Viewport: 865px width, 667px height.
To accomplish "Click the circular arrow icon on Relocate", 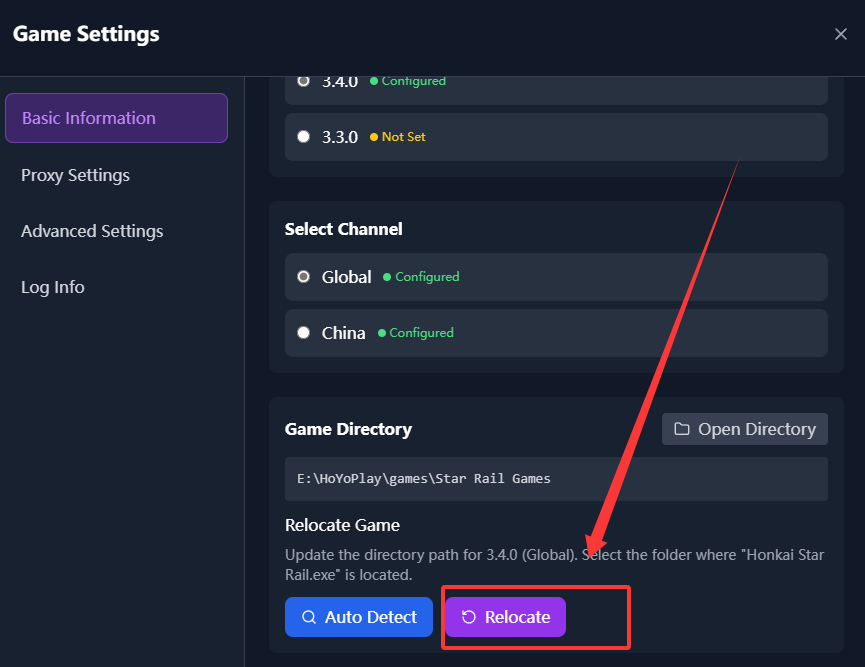I will pyautogui.click(x=469, y=617).
